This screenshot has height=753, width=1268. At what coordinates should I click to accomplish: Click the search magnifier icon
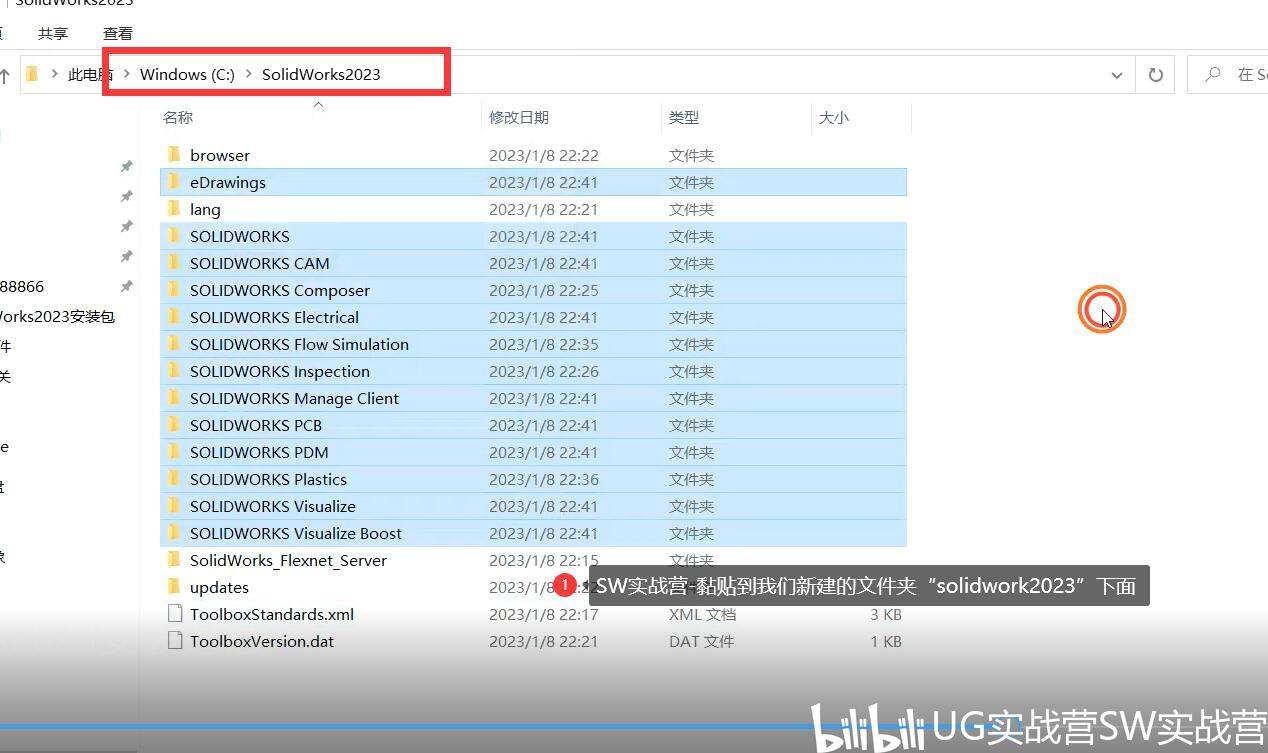pos(1213,74)
